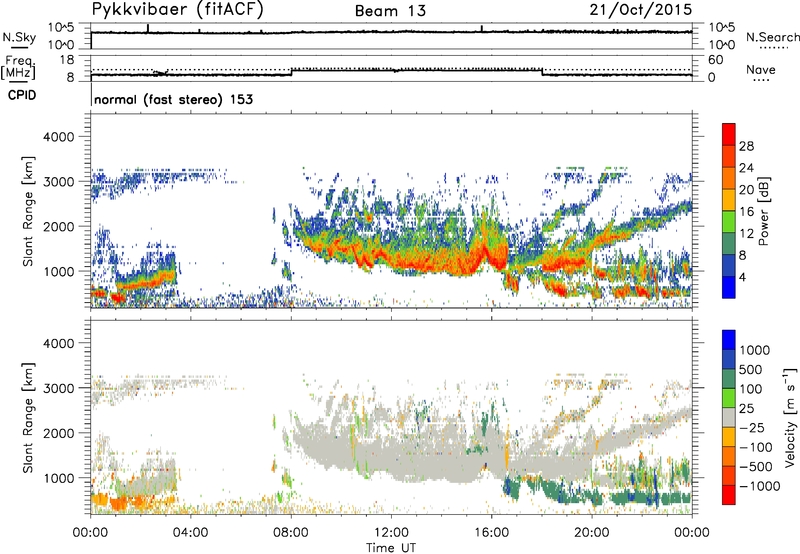Click the '16:00' time axis tick label
The image size is (800, 554).
(491, 533)
